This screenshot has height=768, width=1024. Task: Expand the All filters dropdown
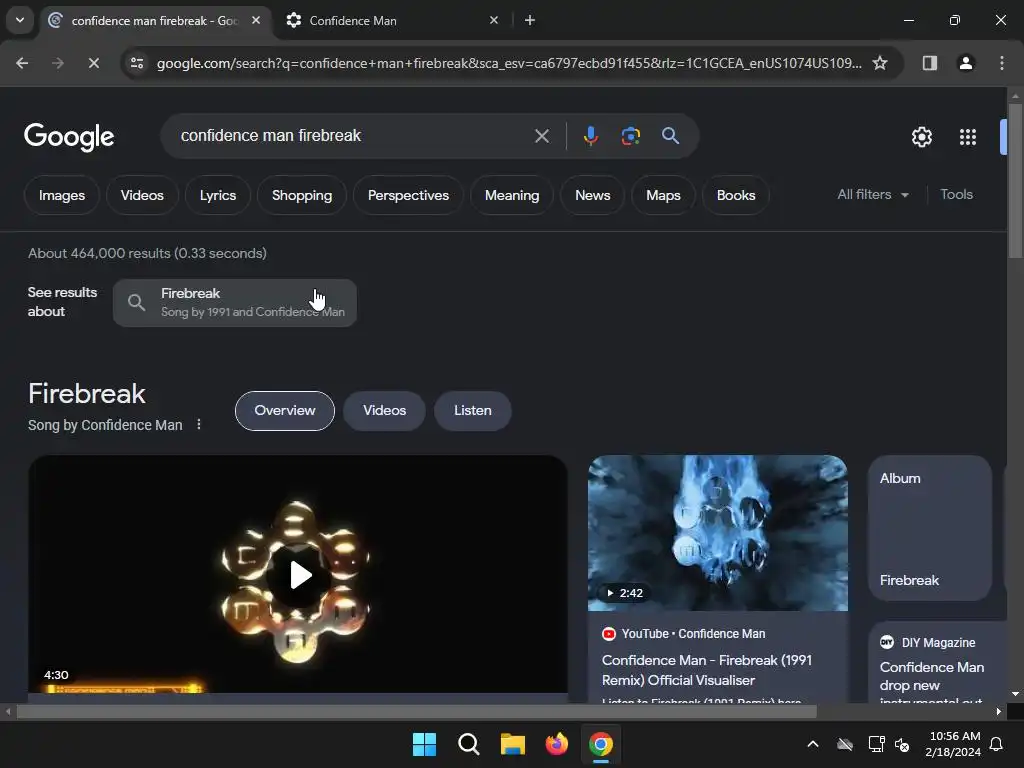(872, 195)
